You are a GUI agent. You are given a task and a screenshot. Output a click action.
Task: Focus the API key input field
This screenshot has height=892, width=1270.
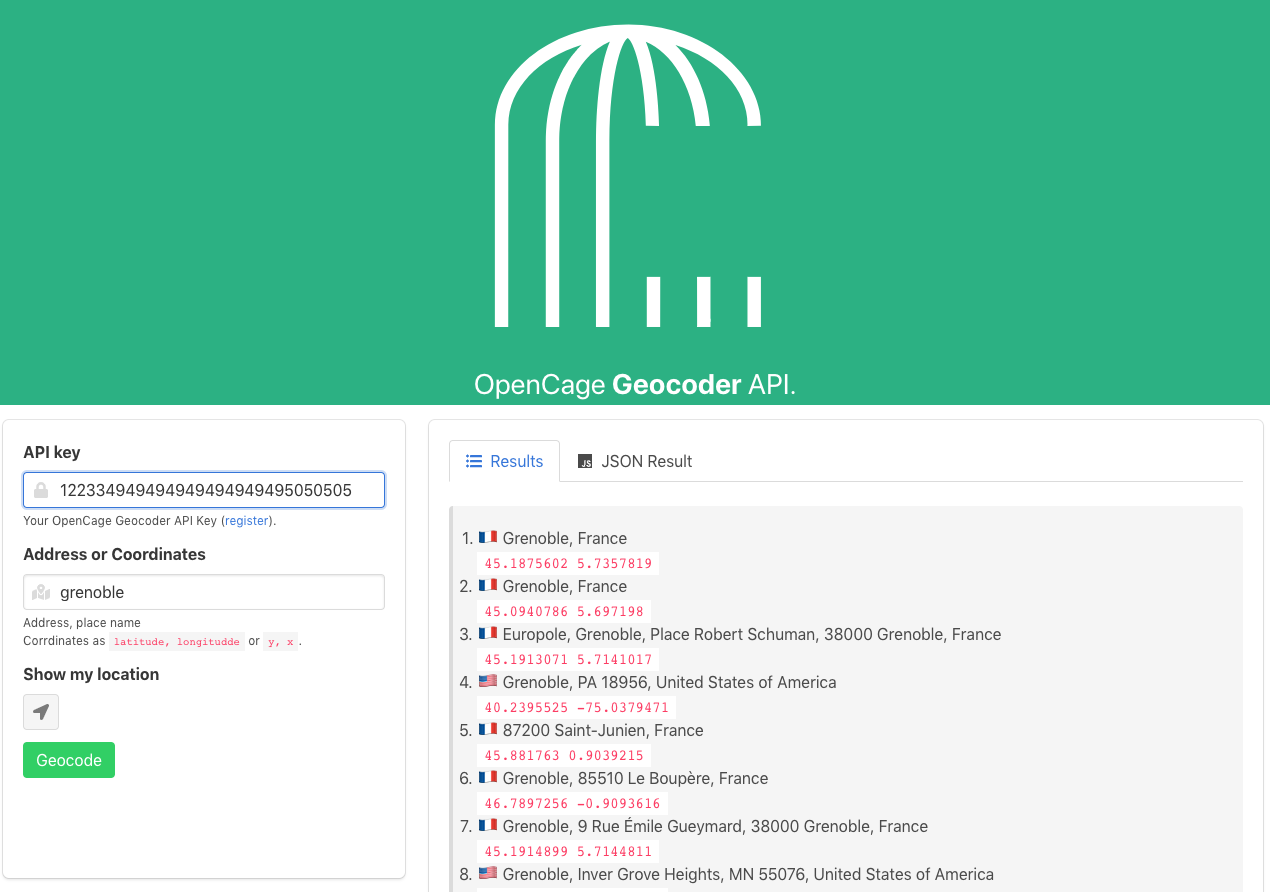tap(204, 490)
